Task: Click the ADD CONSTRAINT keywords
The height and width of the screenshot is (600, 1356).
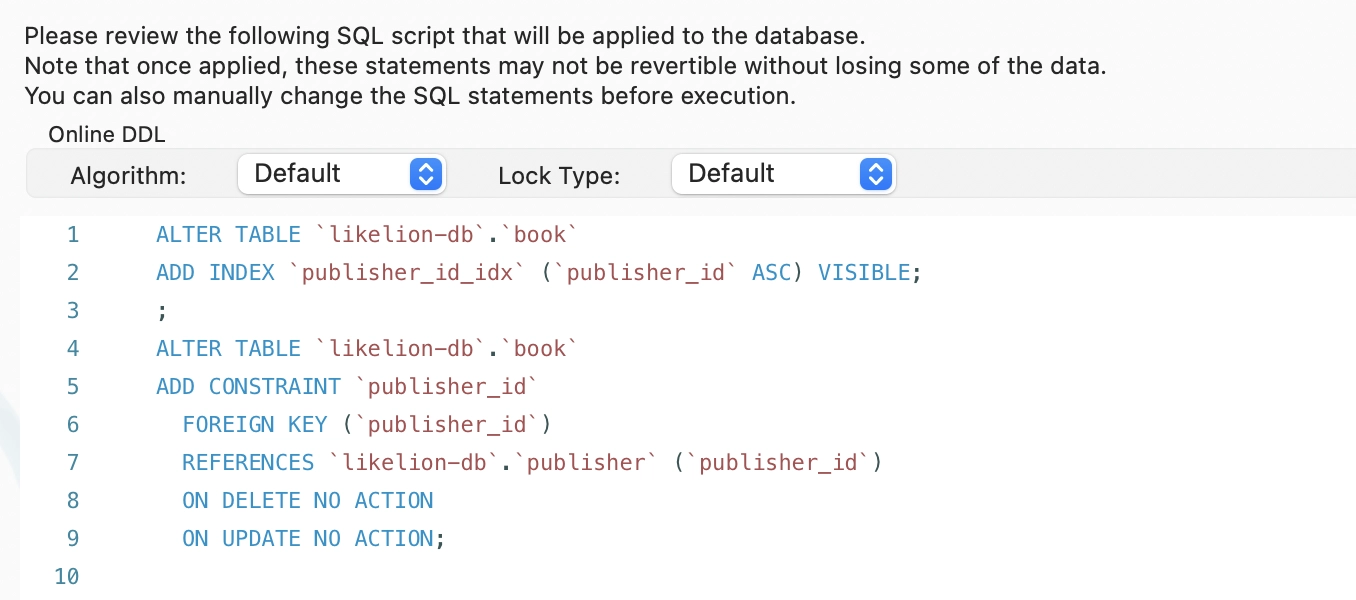Action: [248, 387]
